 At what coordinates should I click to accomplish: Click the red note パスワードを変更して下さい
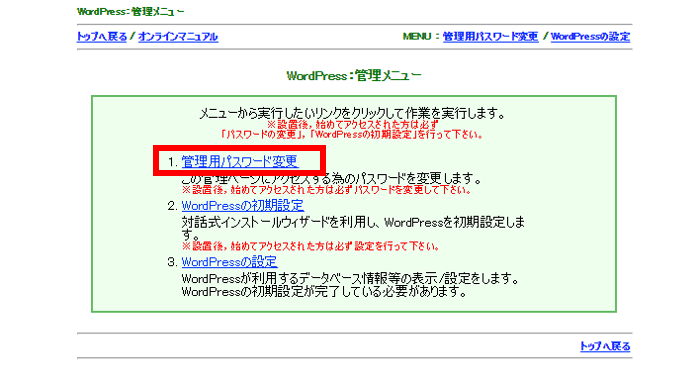pos(413,190)
